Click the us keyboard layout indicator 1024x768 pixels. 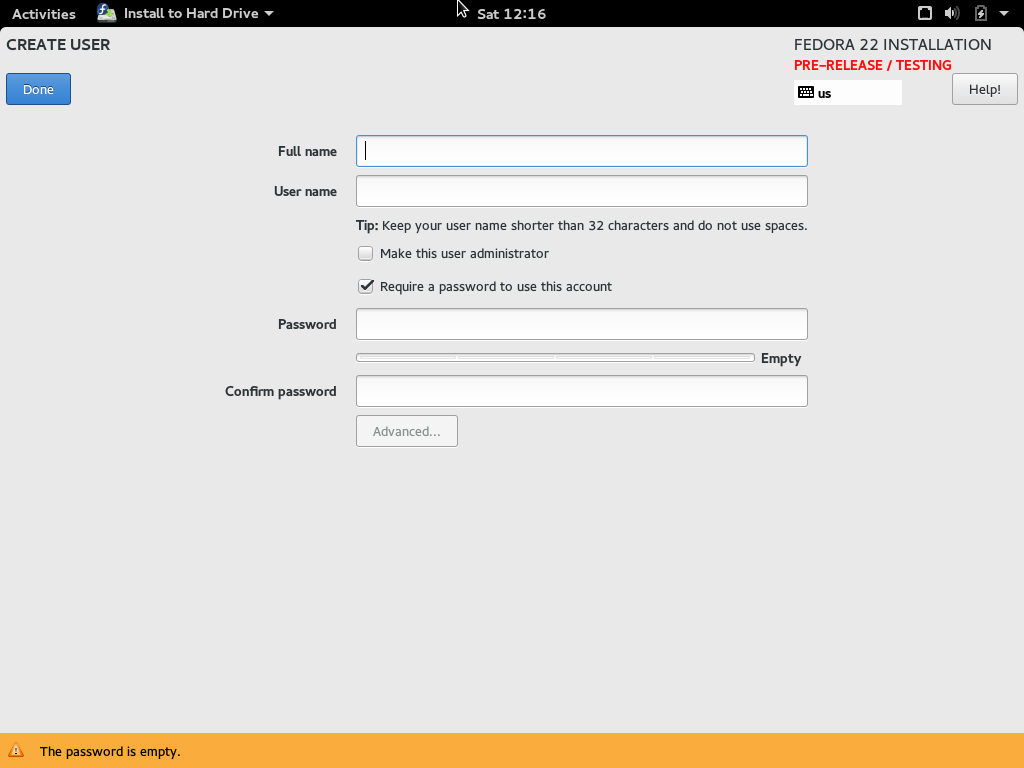(848, 93)
